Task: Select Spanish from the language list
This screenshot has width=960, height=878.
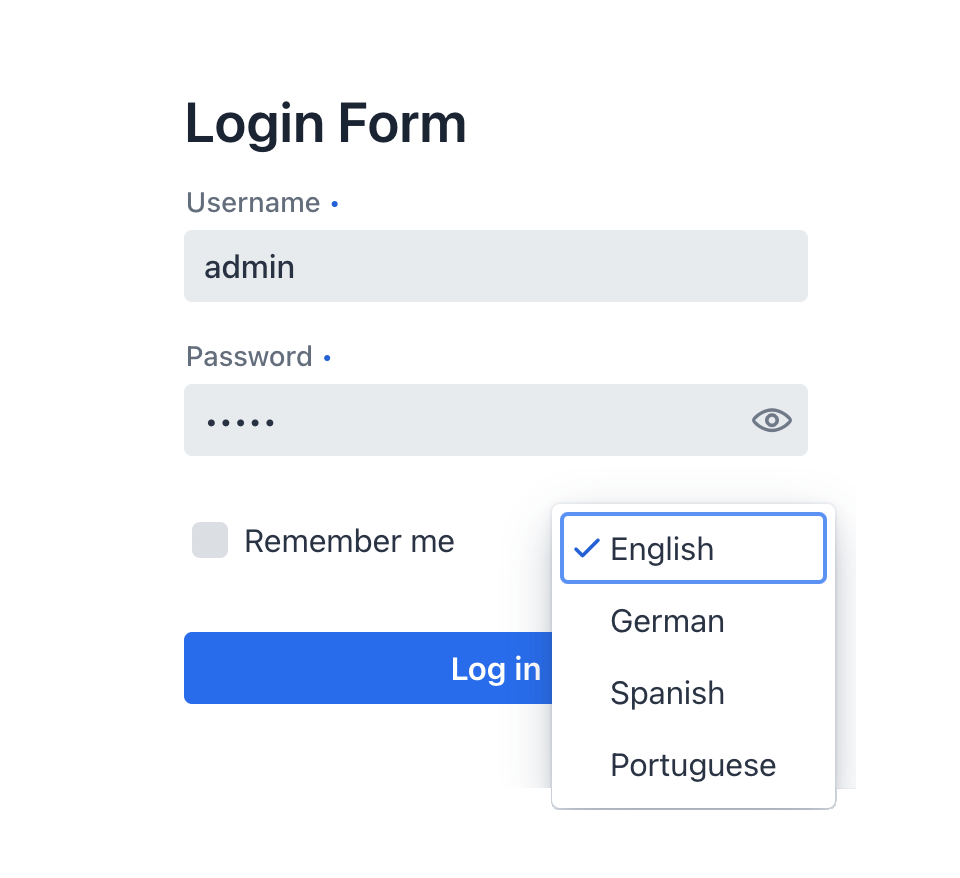Action: click(667, 693)
